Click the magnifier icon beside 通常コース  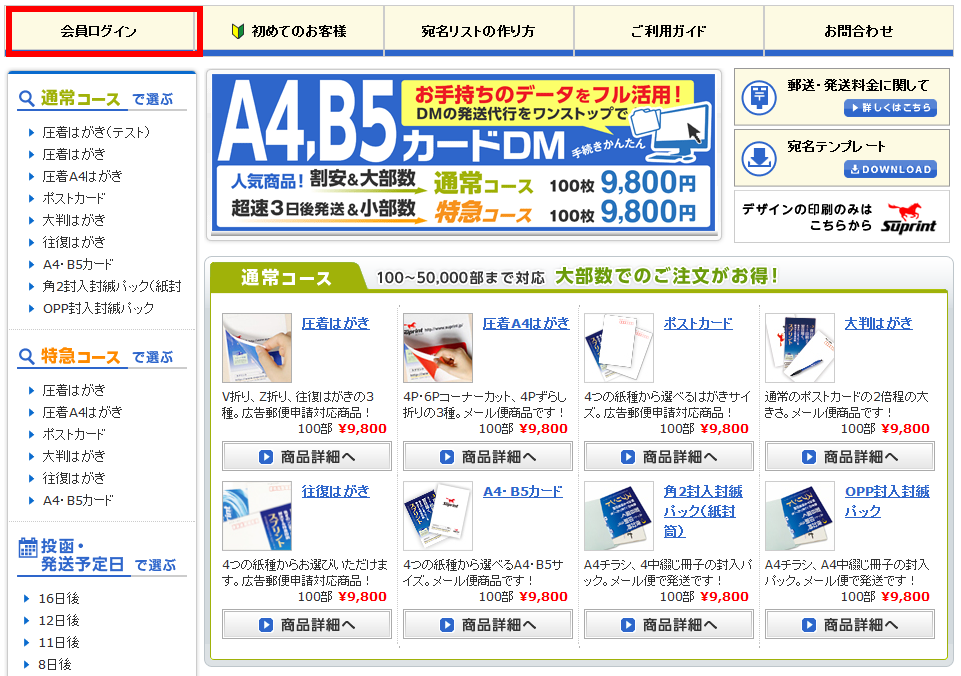(x=27, y=98)
